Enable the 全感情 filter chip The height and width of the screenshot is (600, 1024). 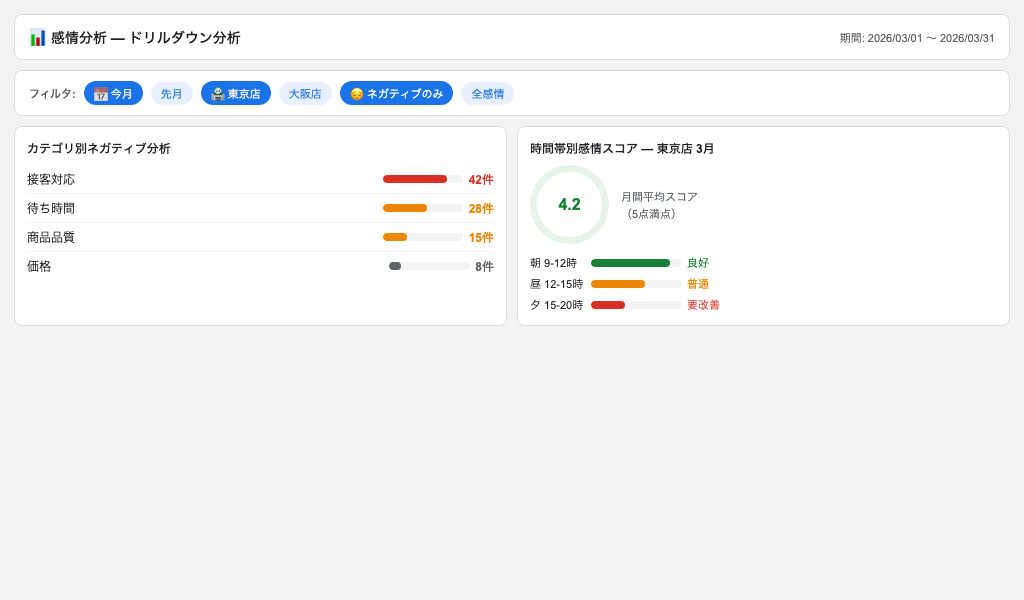click(487, 94)
